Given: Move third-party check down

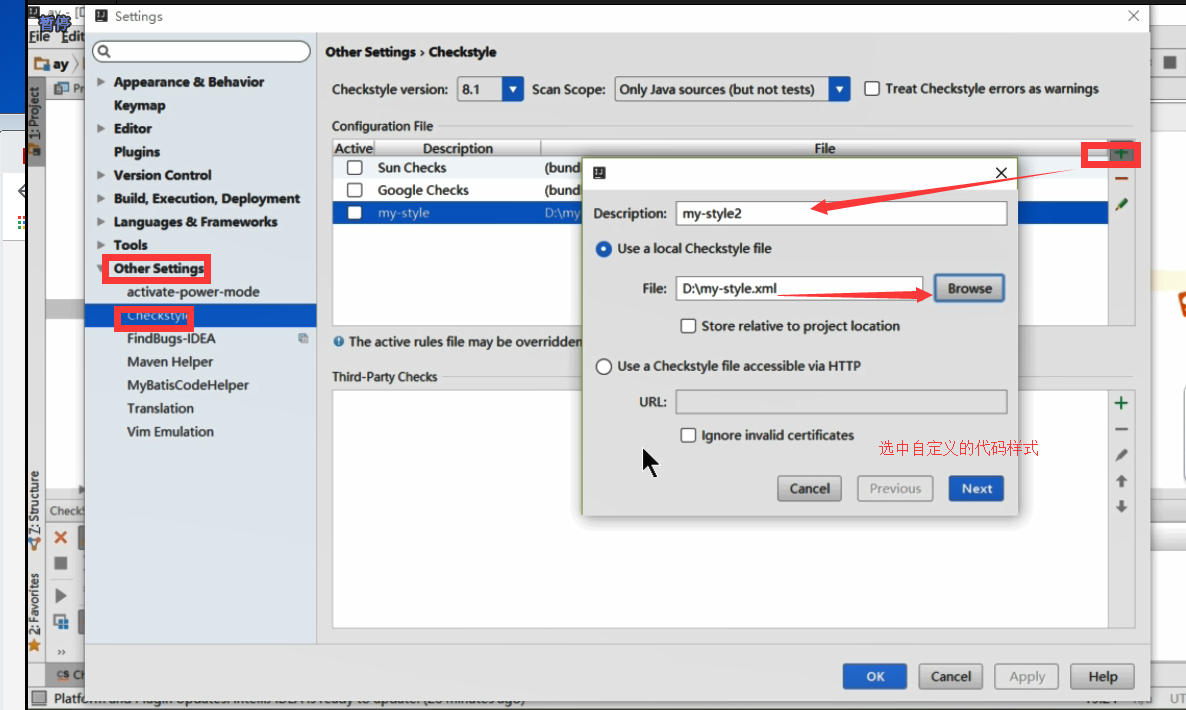Looking at the screenshot, I should (x=1121, y=507).
